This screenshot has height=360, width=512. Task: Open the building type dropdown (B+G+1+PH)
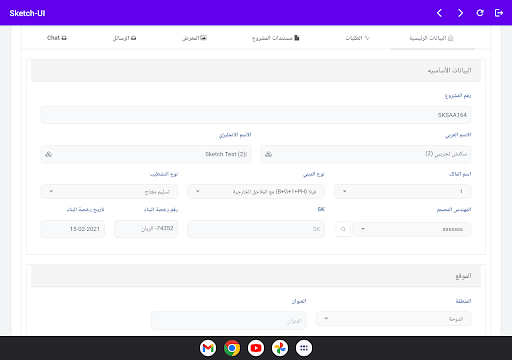pyautogui.click(x=256, y=192)
